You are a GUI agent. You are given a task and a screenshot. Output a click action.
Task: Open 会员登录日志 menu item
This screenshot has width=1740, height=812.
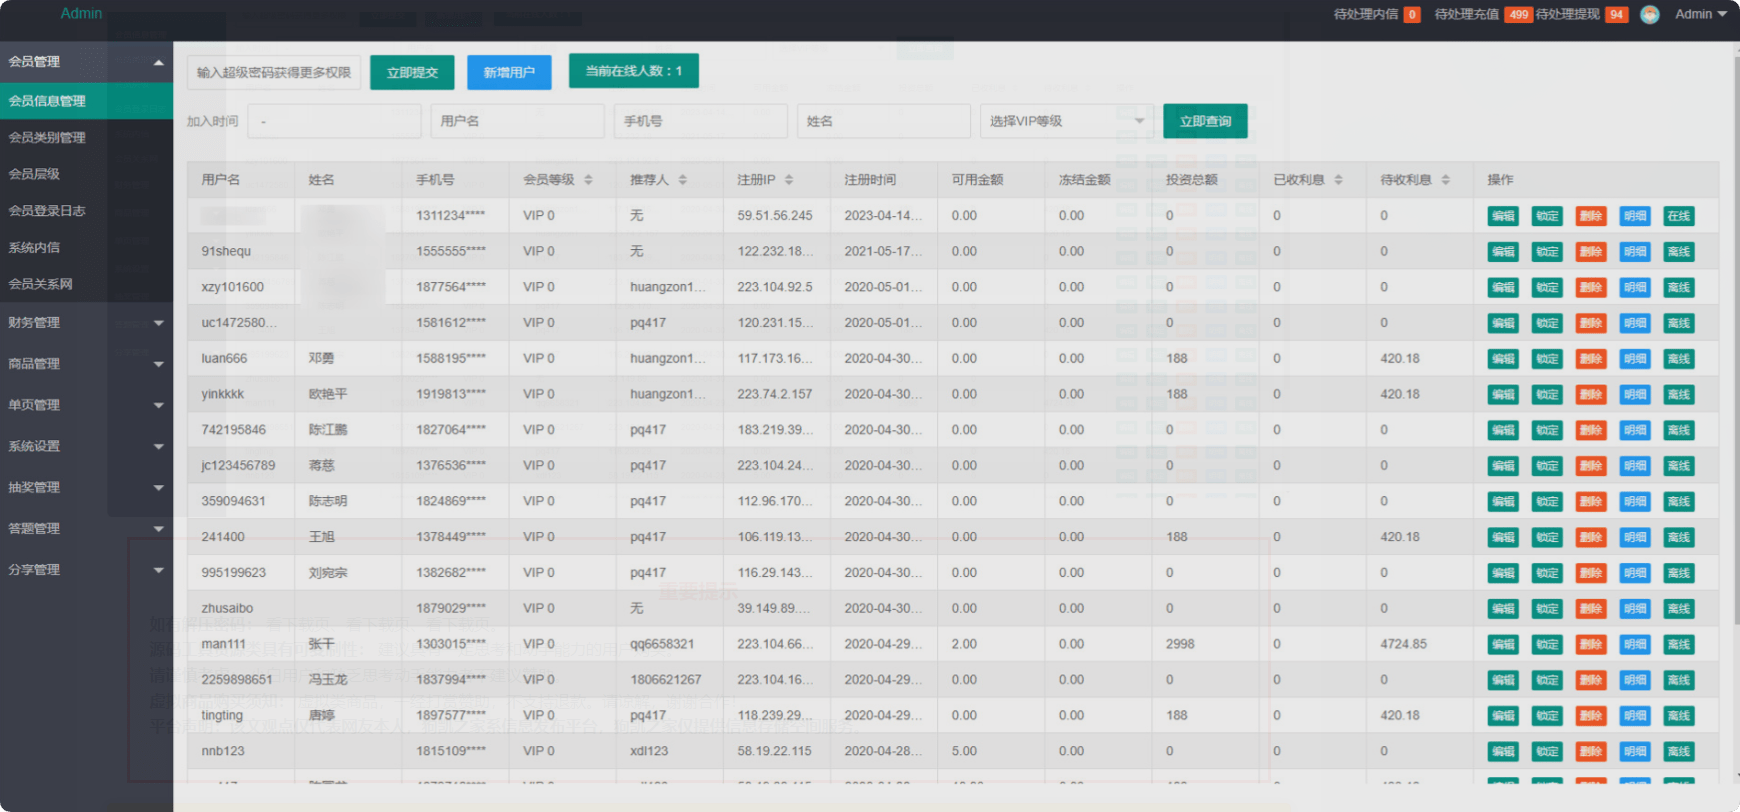tap(86, 210)
